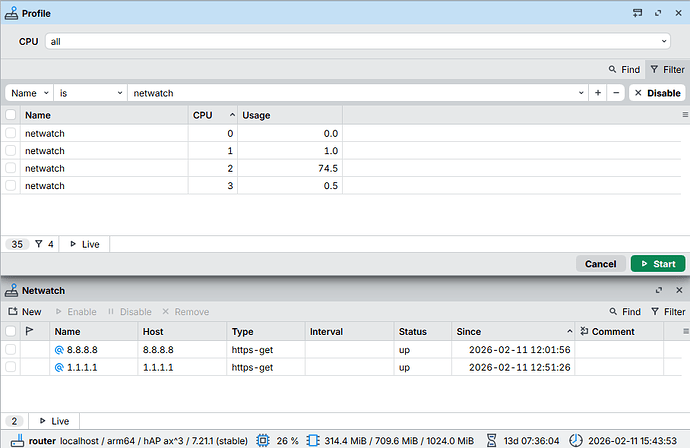Click the 74.5 usage value
This screenshot has height=448, width=690.
(328, 169)
